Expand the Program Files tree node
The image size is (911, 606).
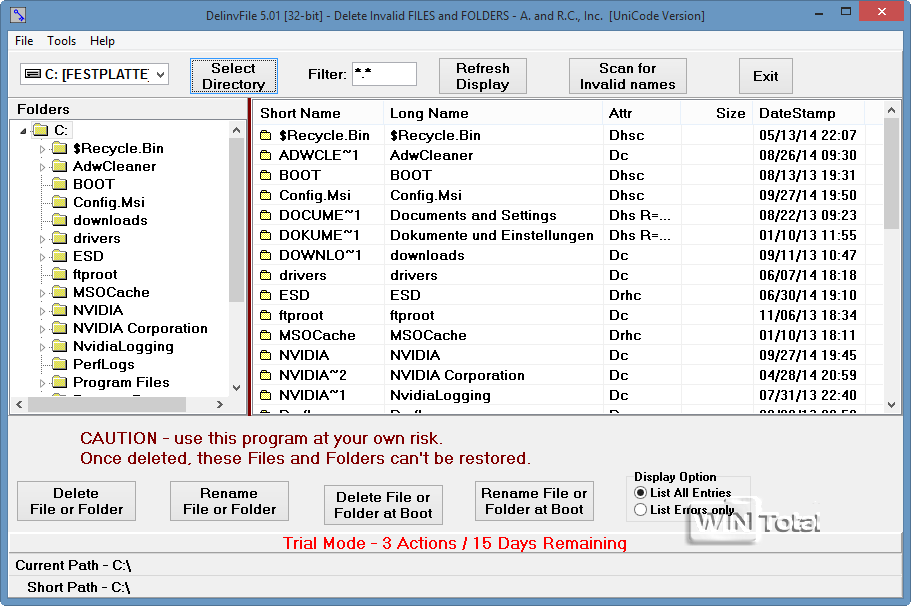(x=42, y=383)
